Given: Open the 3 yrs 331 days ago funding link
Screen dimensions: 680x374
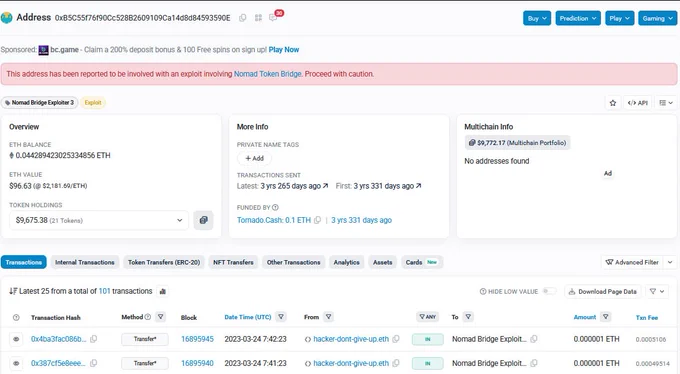Looking at the screenshot, I should point(361,220).
